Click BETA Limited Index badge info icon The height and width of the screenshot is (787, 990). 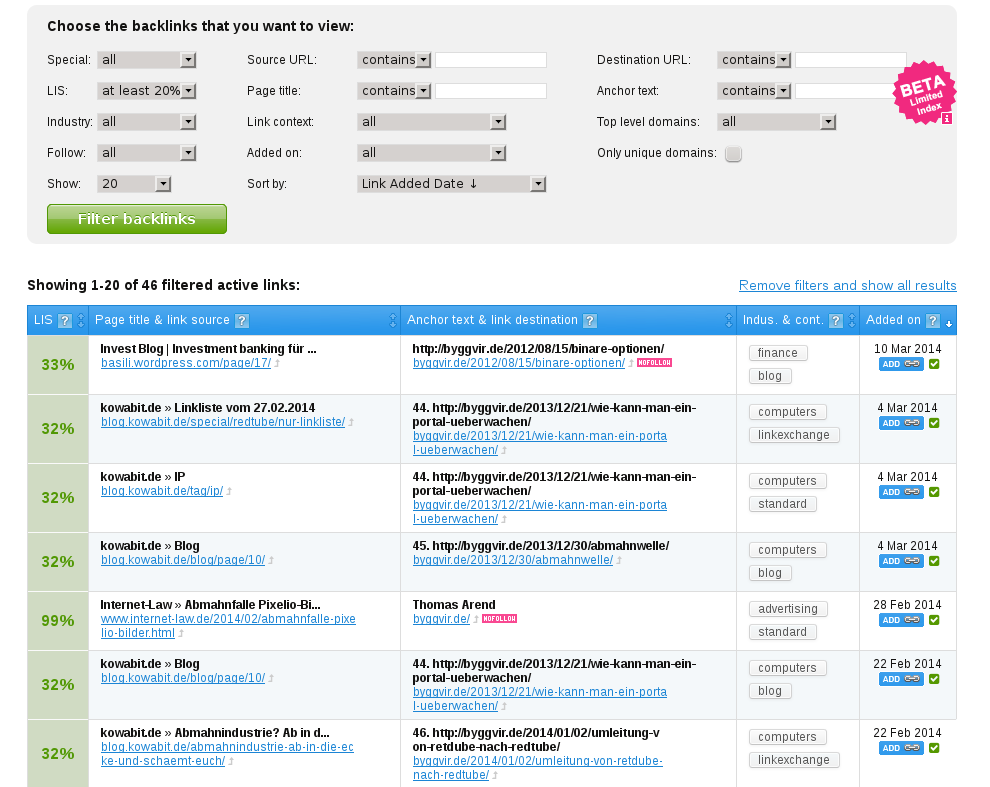point(946,118)
